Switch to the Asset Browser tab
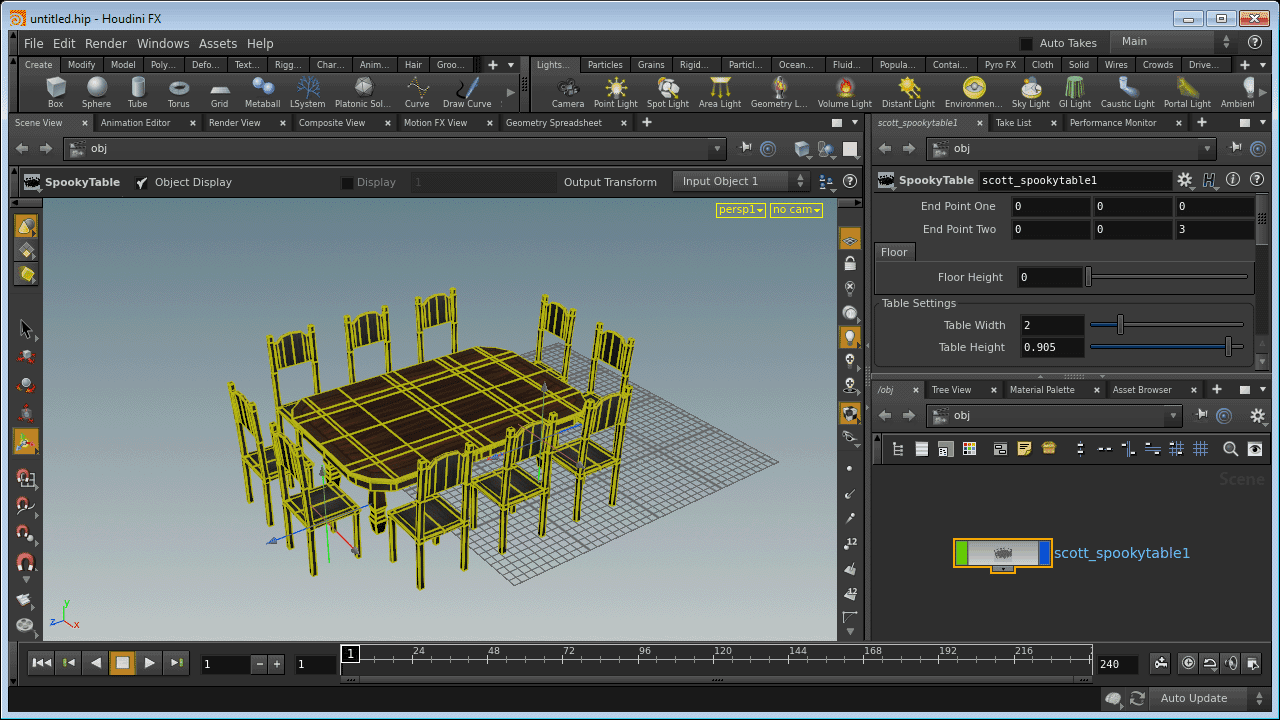The height and width of the screenshot is (720, 1280). (1142, 390)
